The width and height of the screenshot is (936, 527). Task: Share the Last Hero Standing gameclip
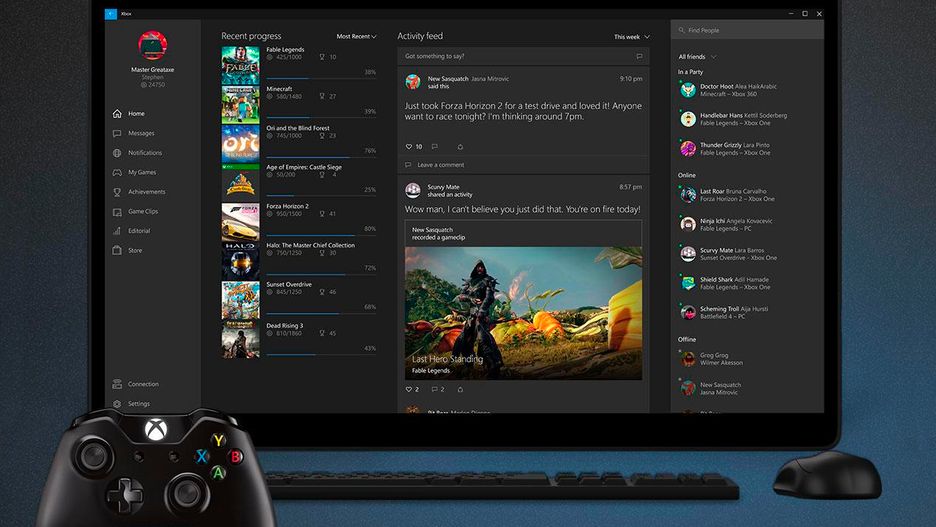tap(460, 389)
